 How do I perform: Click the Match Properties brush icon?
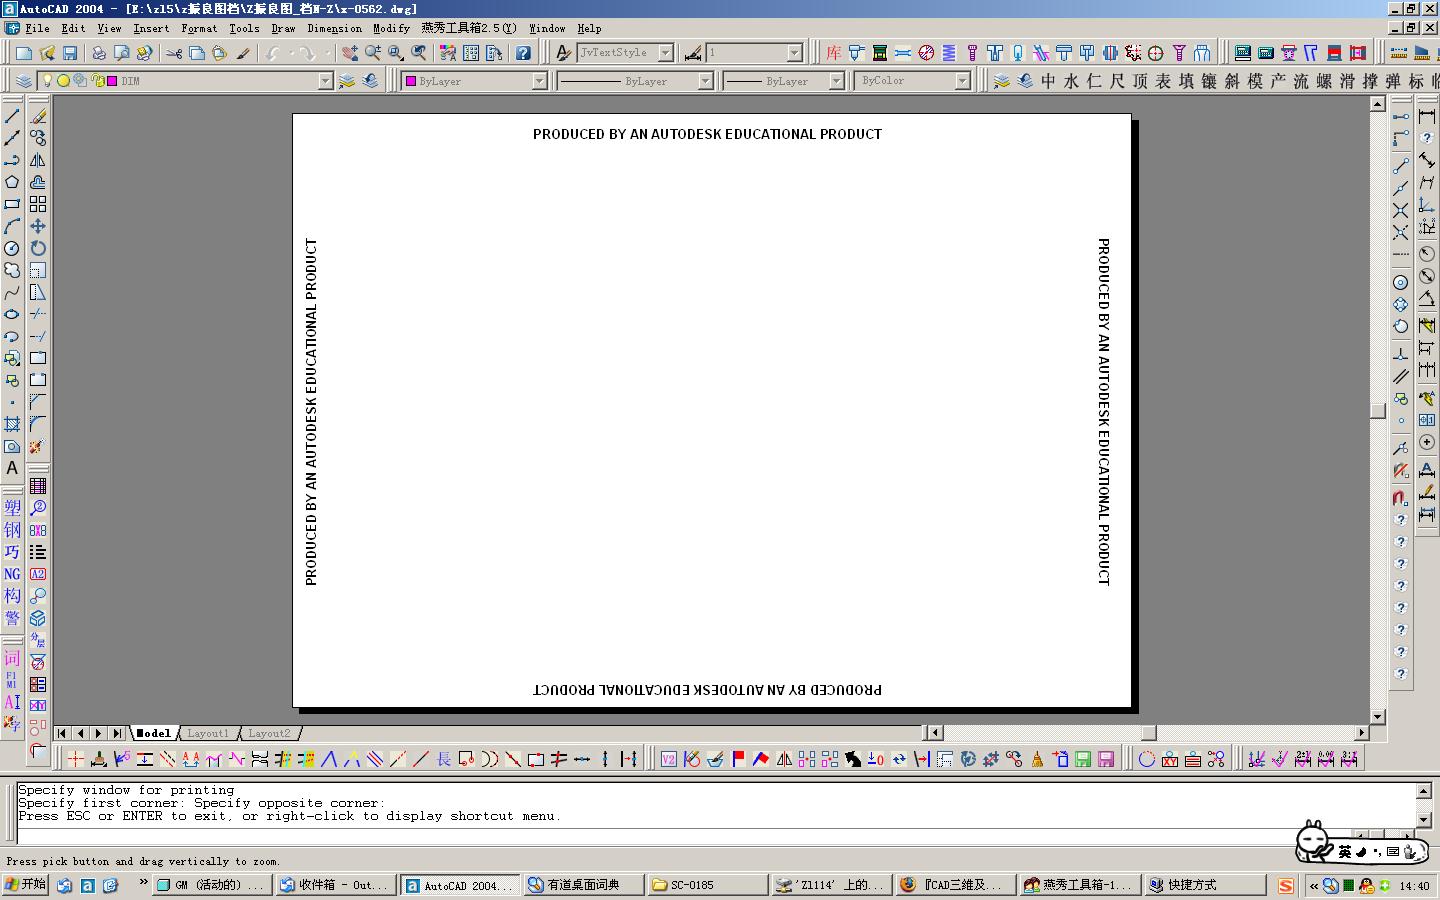click(243, 53)
